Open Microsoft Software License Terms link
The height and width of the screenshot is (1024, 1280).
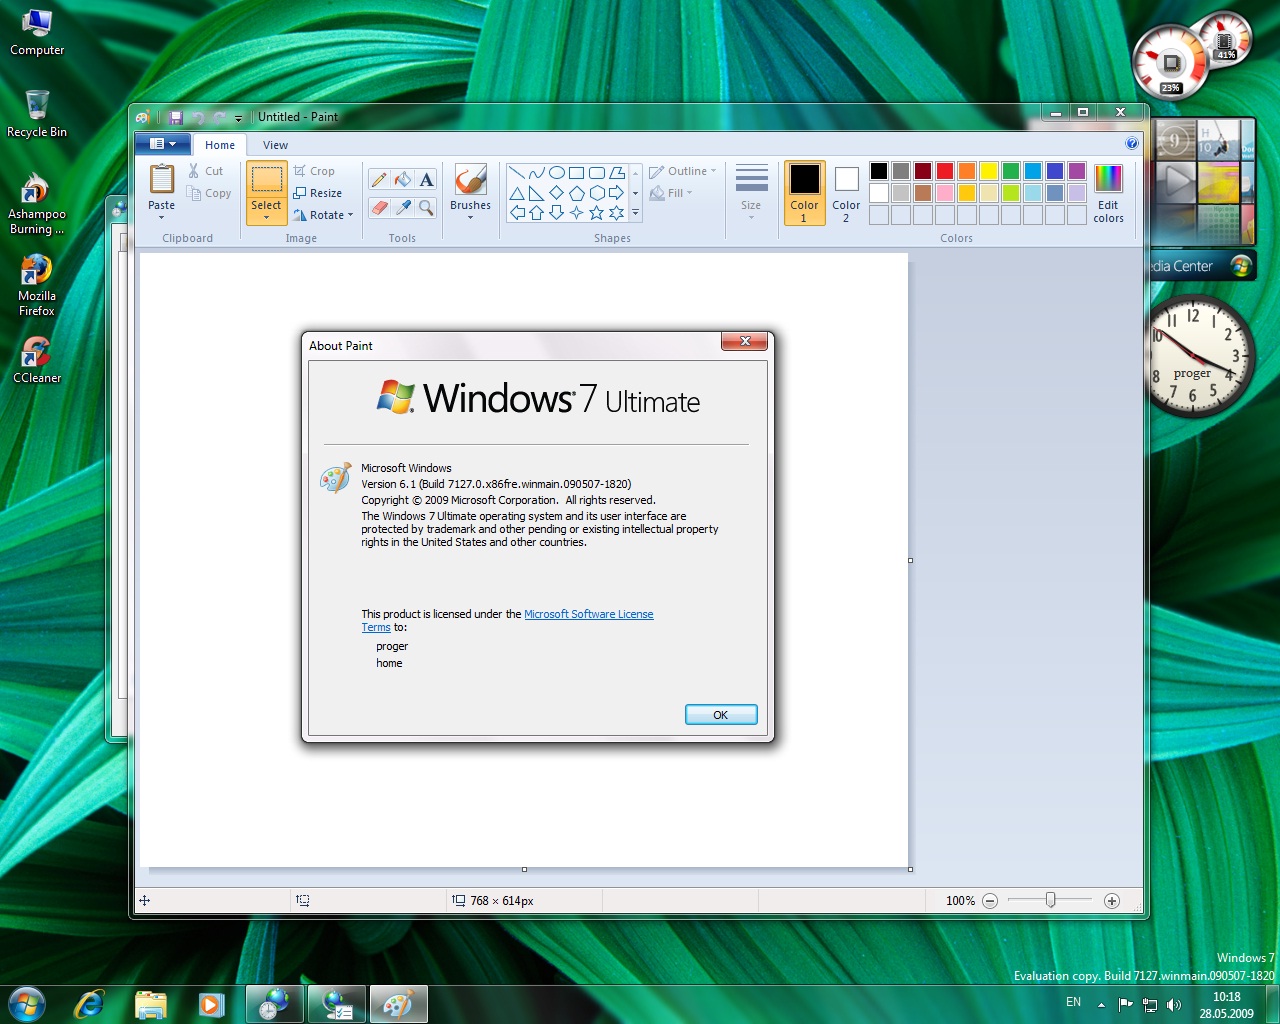point(588,614)
